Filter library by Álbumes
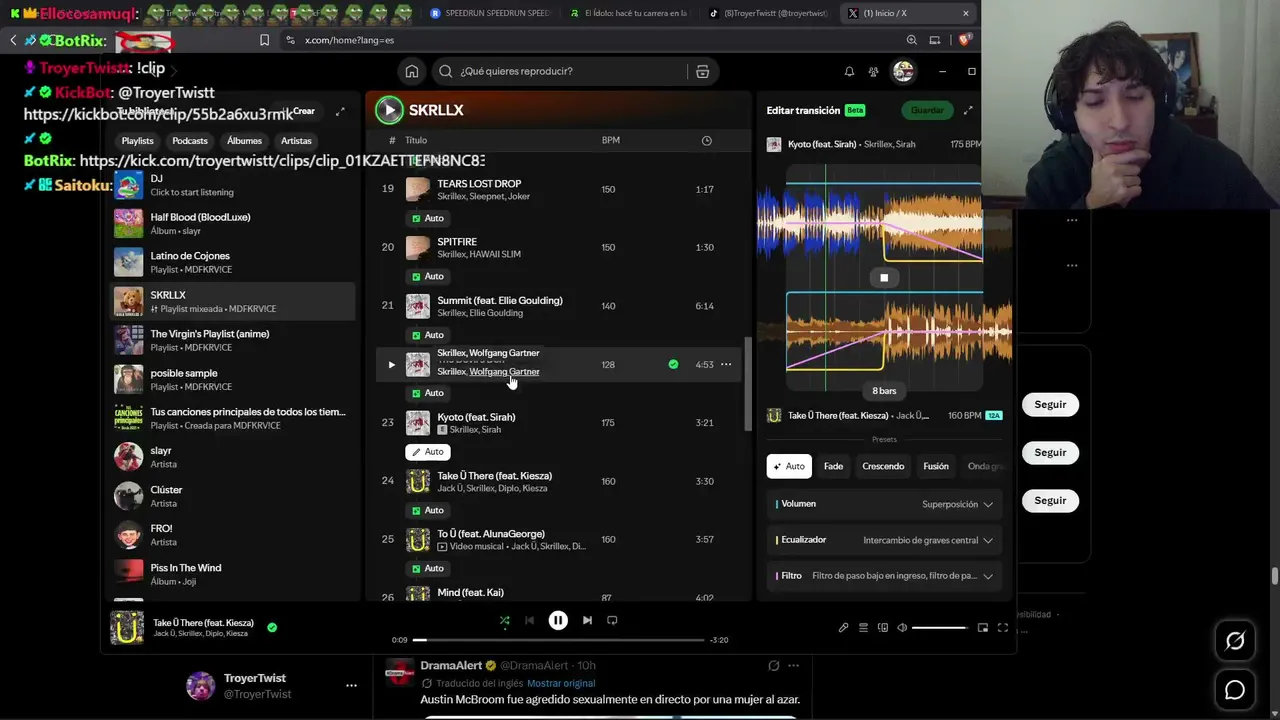The image size is (1280, 720). (244, 141)
